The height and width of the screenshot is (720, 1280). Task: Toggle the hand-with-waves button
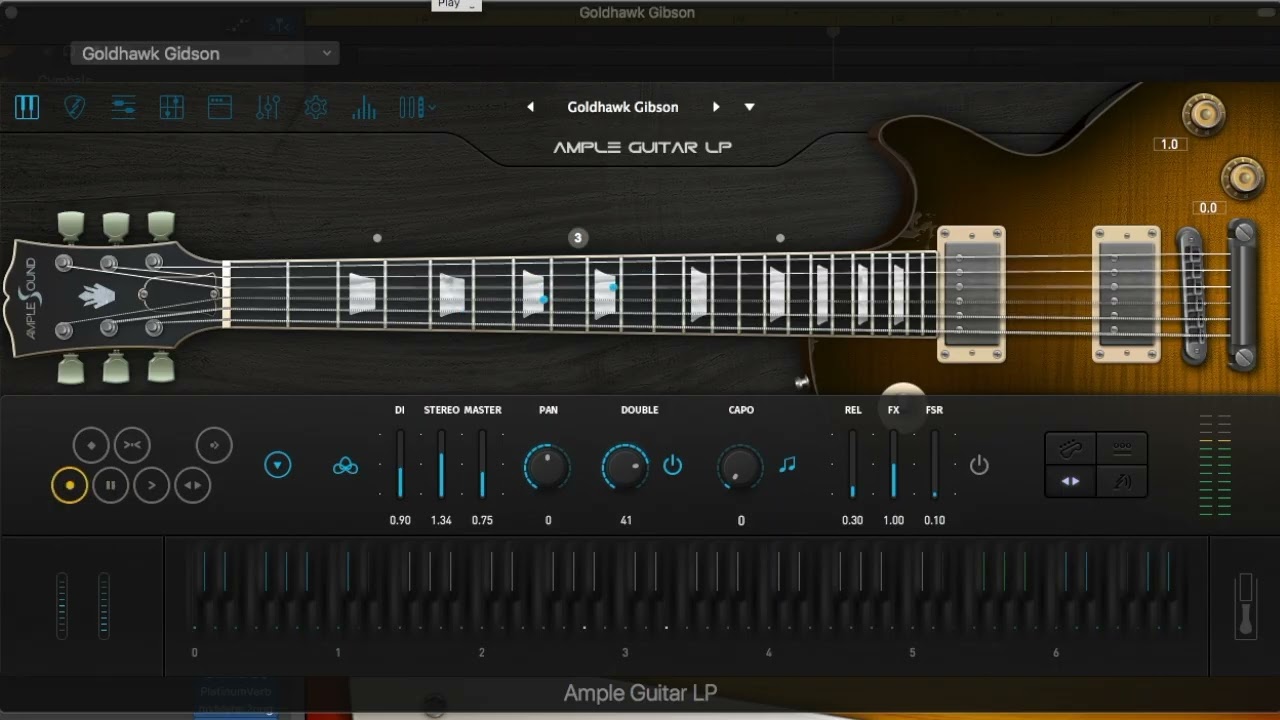(1122, 481)
